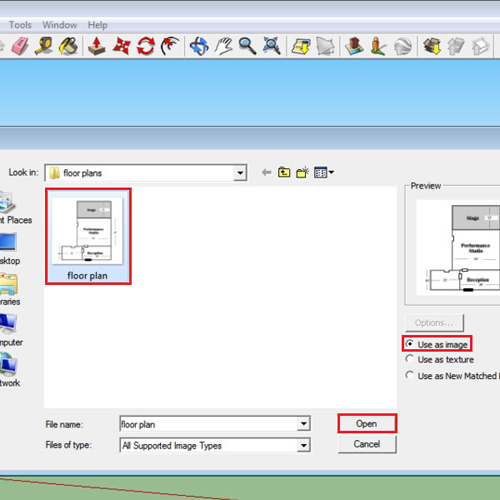Viewport: 500px width, 500px height.
Task: Click the Share Model icon
Action: coord(456,46)
